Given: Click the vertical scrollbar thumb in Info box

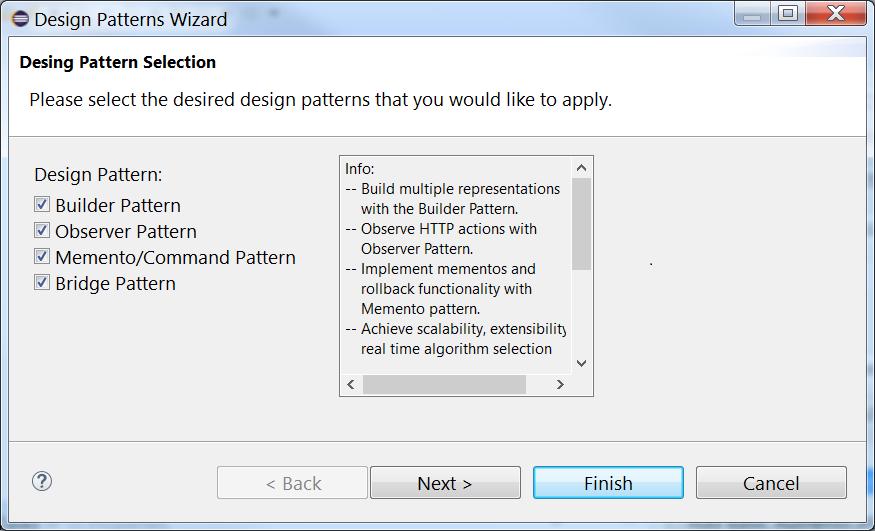Looking at the screenshot, I should coord(581,224).
